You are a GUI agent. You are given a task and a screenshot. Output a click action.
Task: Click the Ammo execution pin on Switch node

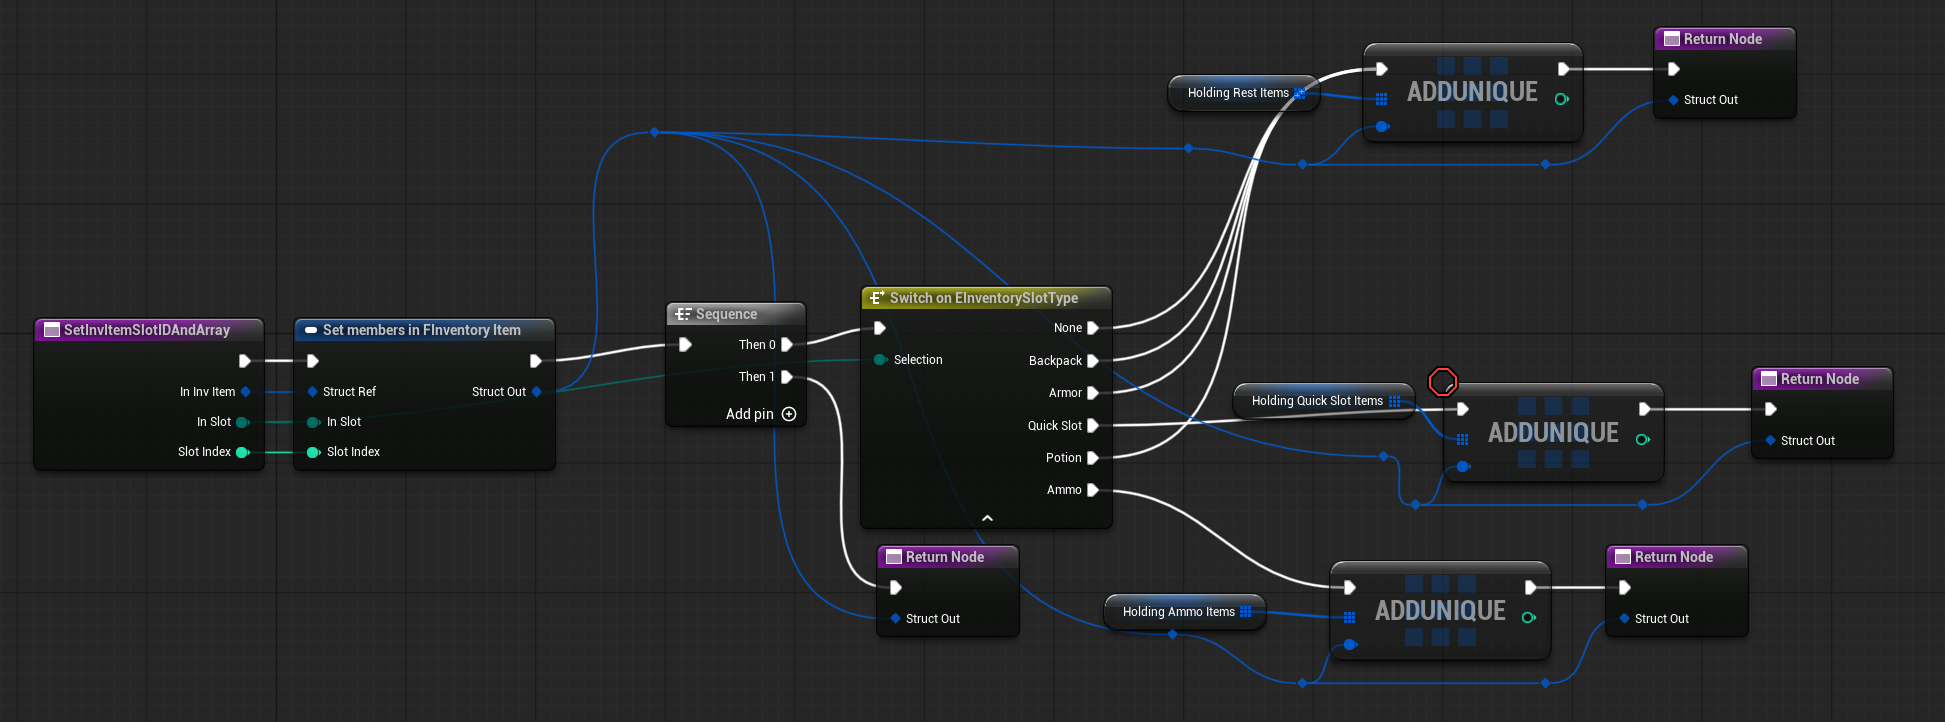click(1093, 490)
